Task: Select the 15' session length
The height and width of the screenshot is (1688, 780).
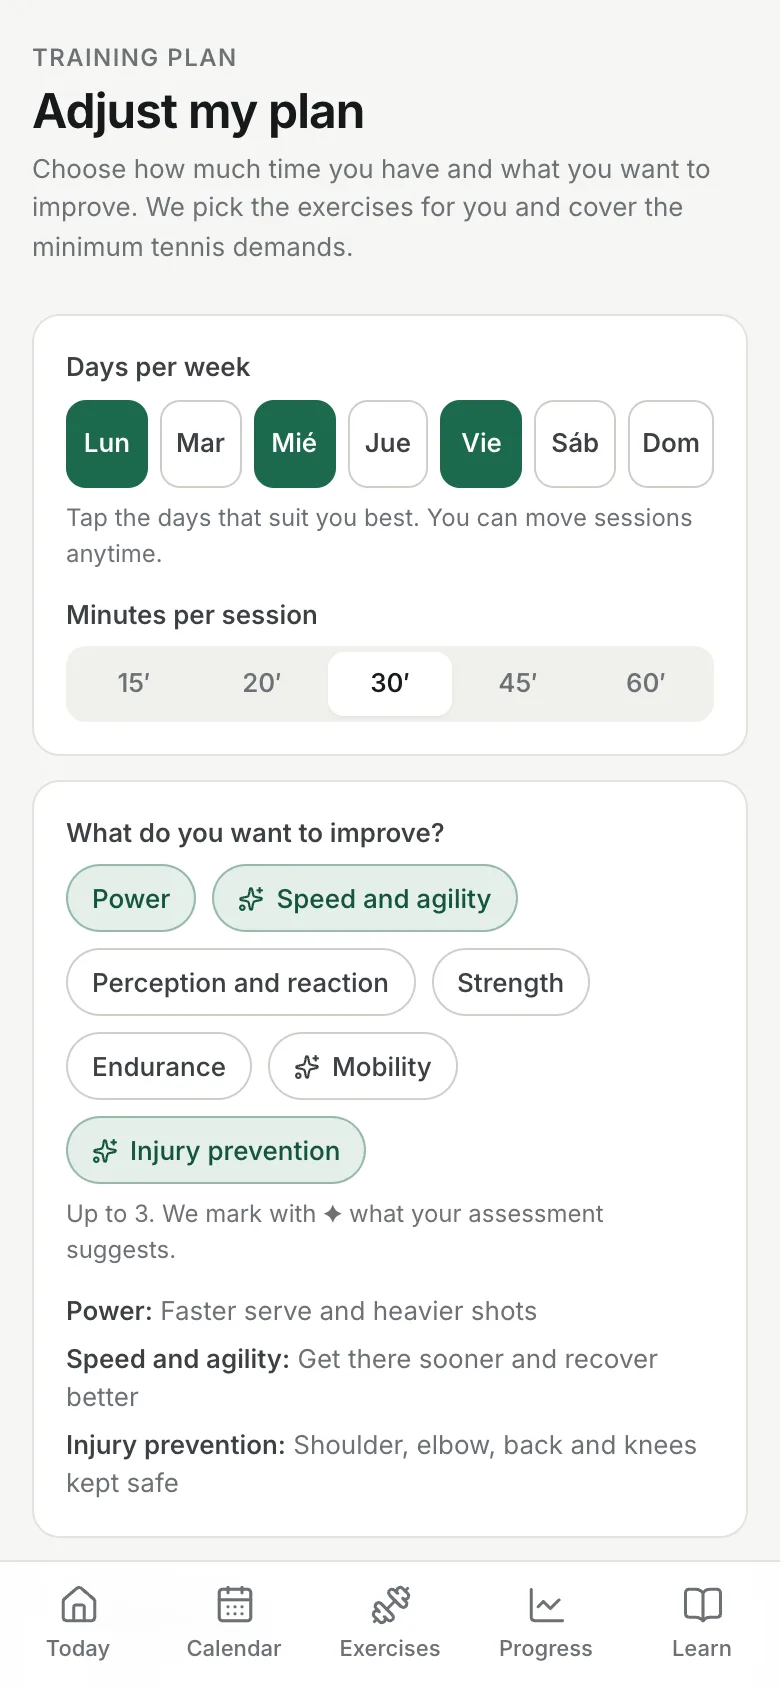Action: 134,684
